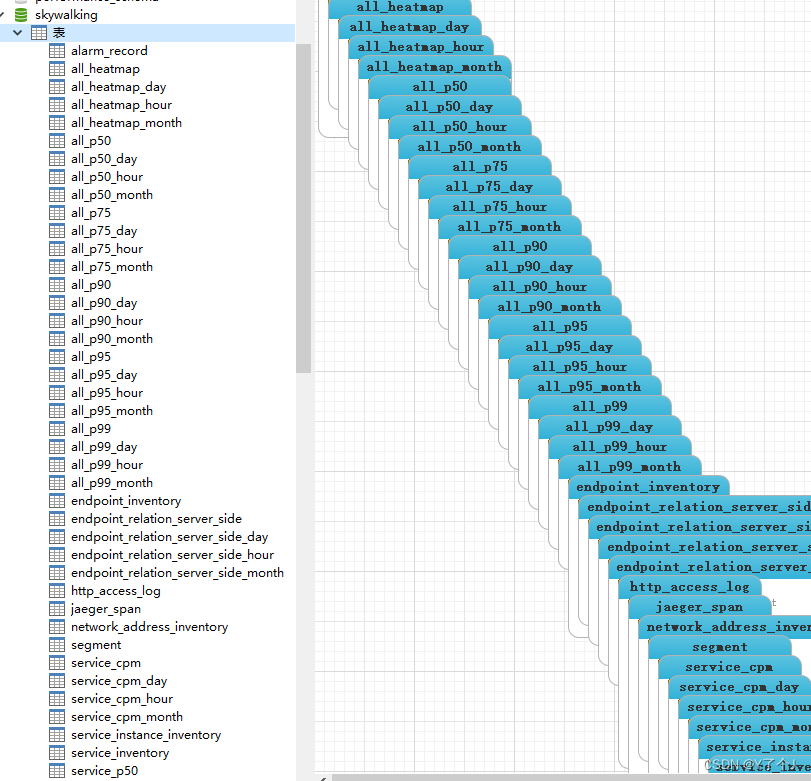Viewport: 811px width, 781px height.
Task: Select all_heatmap in the table tree
Action: click(x=106, y=69)
